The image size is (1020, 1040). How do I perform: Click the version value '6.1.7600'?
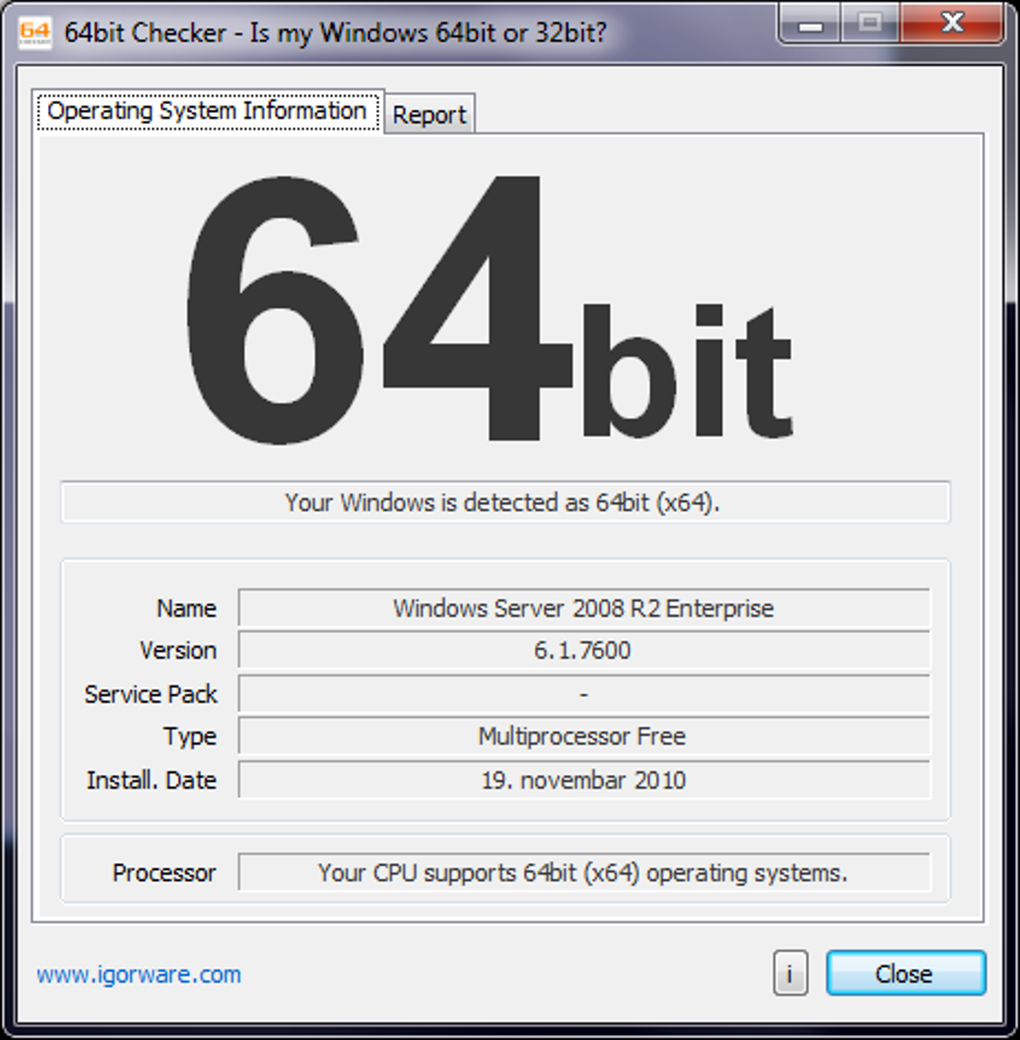click(x=584, y=650)
